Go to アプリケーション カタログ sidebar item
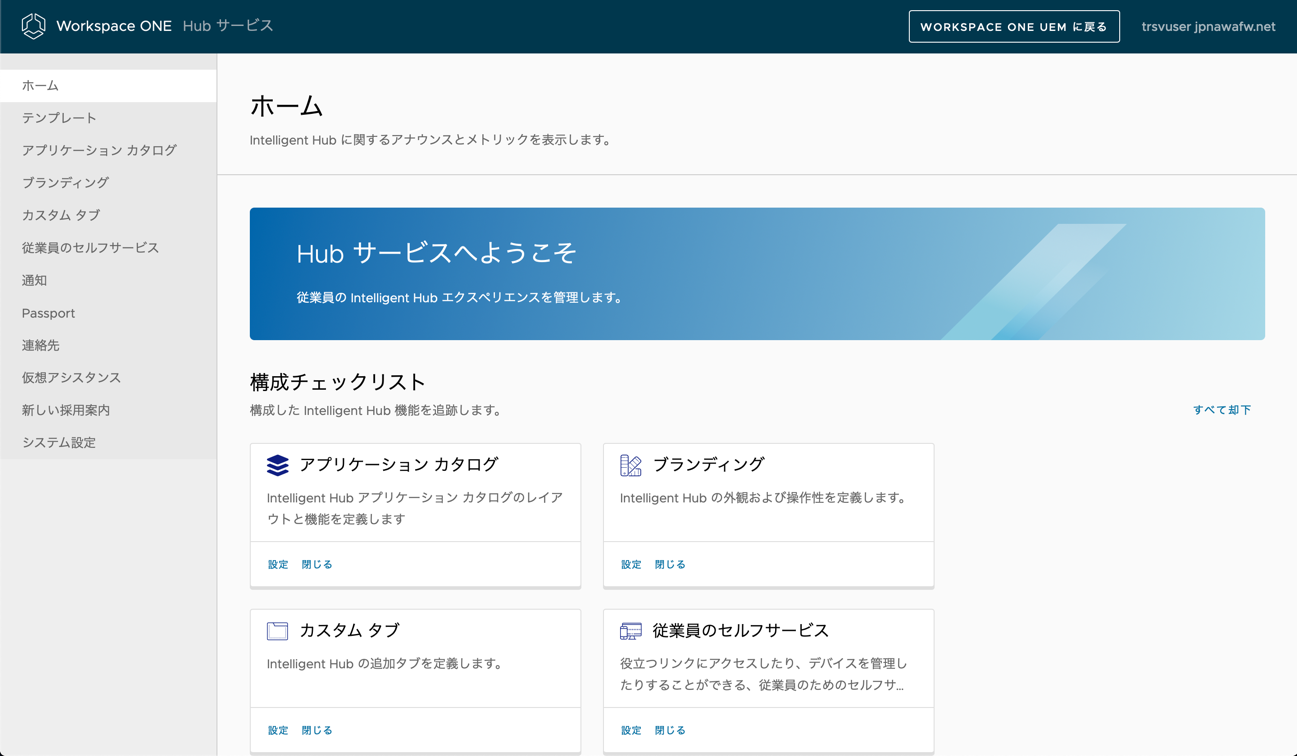The height and width of the screenshot is (756, 1297). (x=108, y=150)
